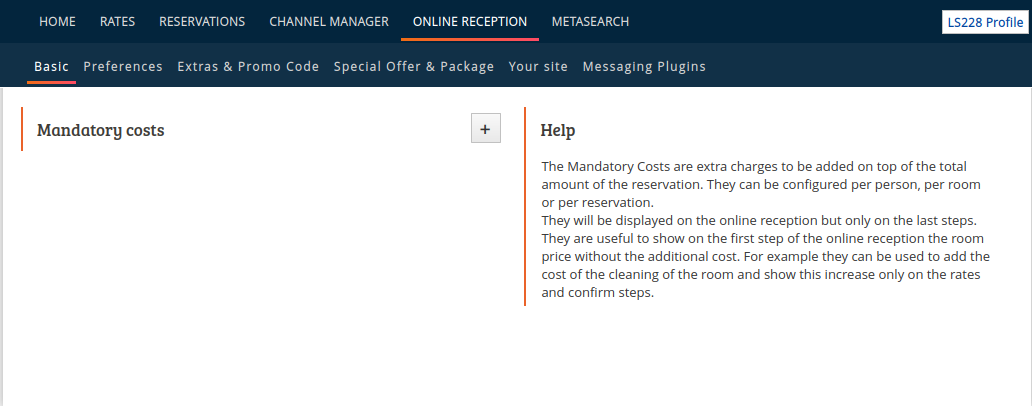
Task: Select the Special Offer & Package tab
Action: coord(414,66)
